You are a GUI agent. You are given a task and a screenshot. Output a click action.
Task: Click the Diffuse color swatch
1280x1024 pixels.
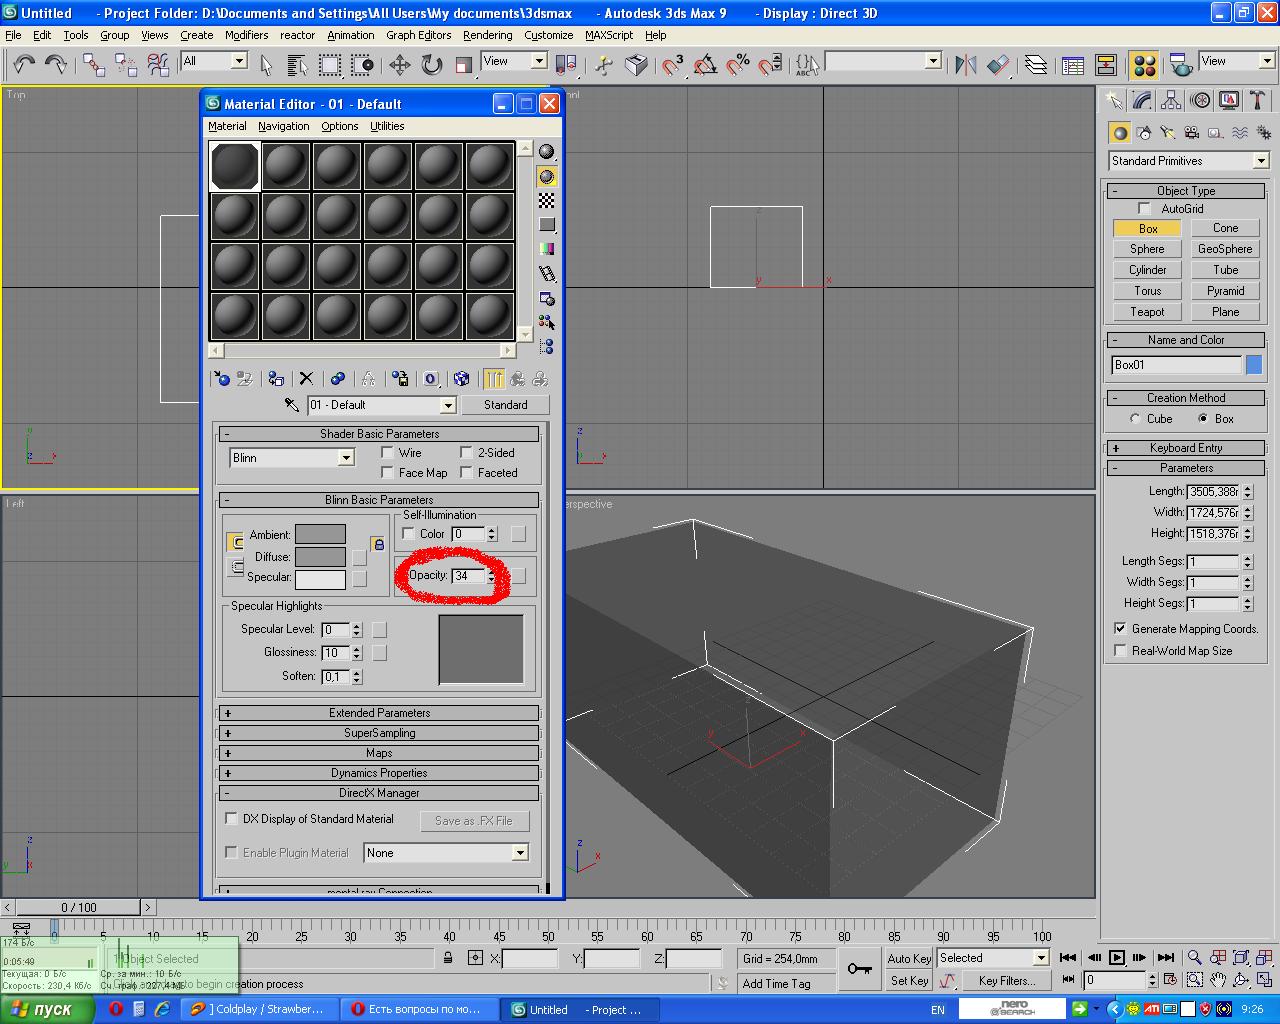coord(320,557)
